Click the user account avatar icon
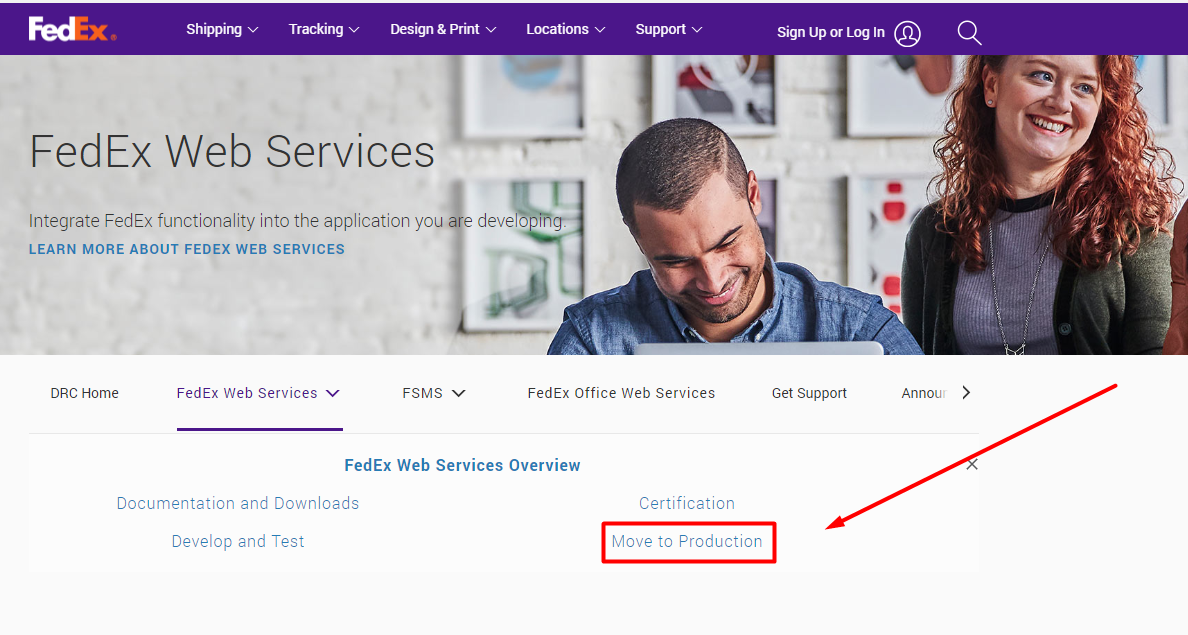 pos(907,33)
